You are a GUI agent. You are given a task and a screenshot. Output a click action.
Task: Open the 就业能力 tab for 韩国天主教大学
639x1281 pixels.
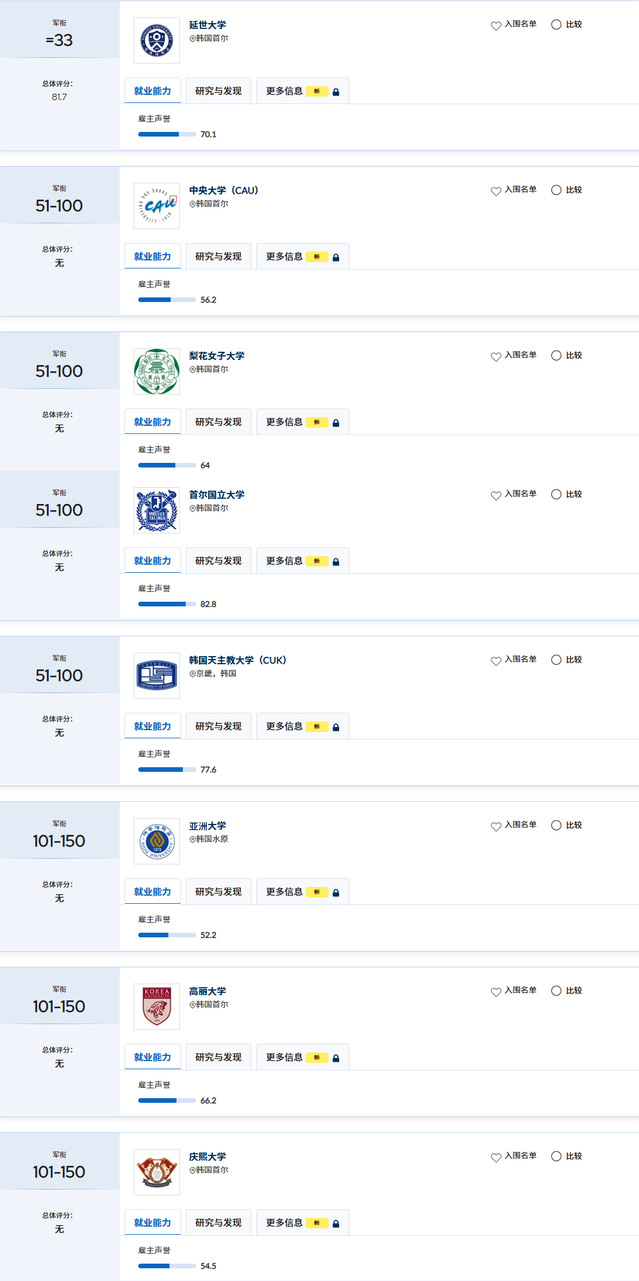click(153, 727)
